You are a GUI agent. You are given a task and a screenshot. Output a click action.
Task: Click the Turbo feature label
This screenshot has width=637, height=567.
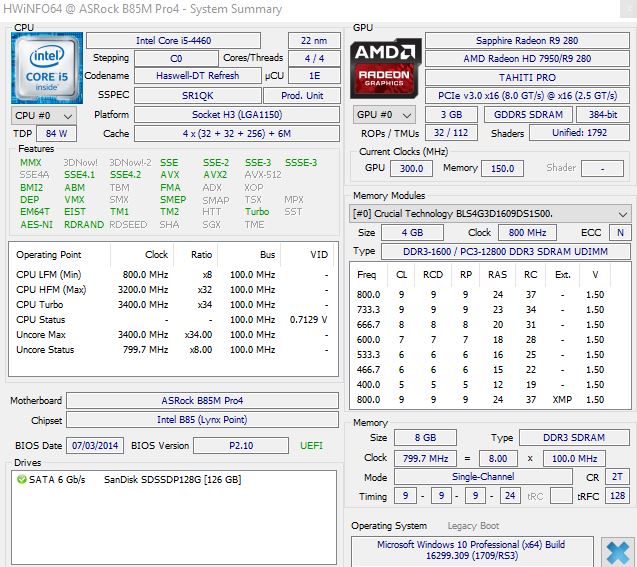[x=257, y=212]
